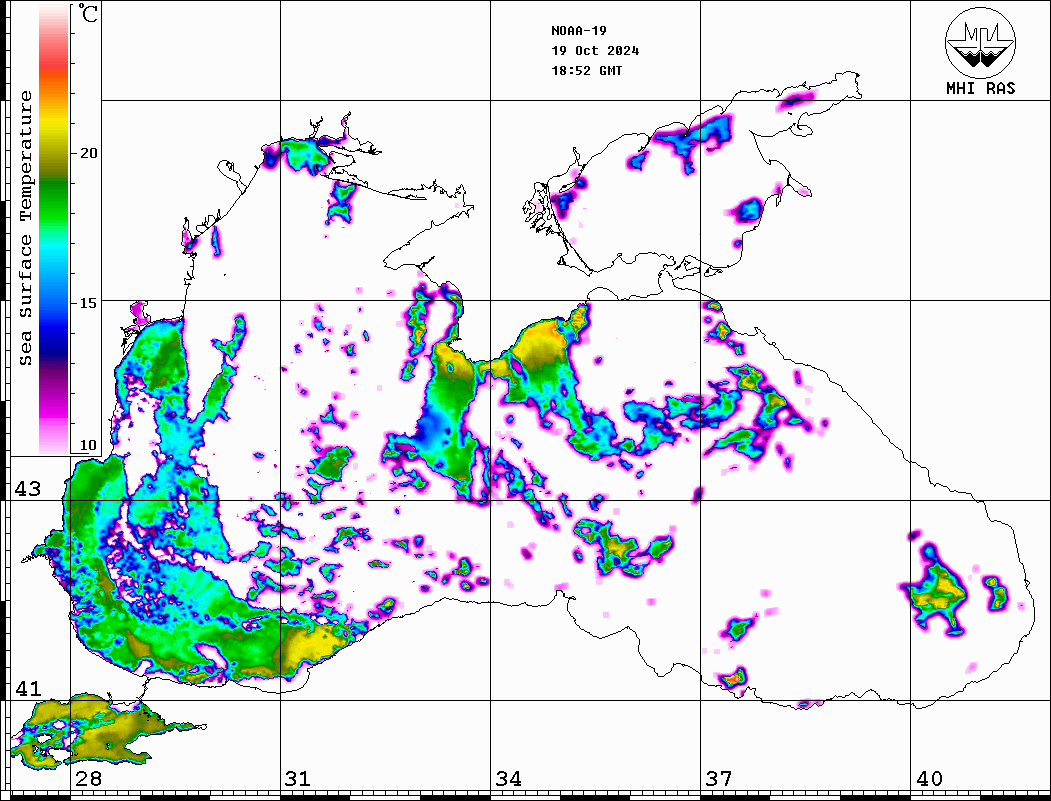
Task: Click the longitude 28 axis label
Action: pos(88,779)
